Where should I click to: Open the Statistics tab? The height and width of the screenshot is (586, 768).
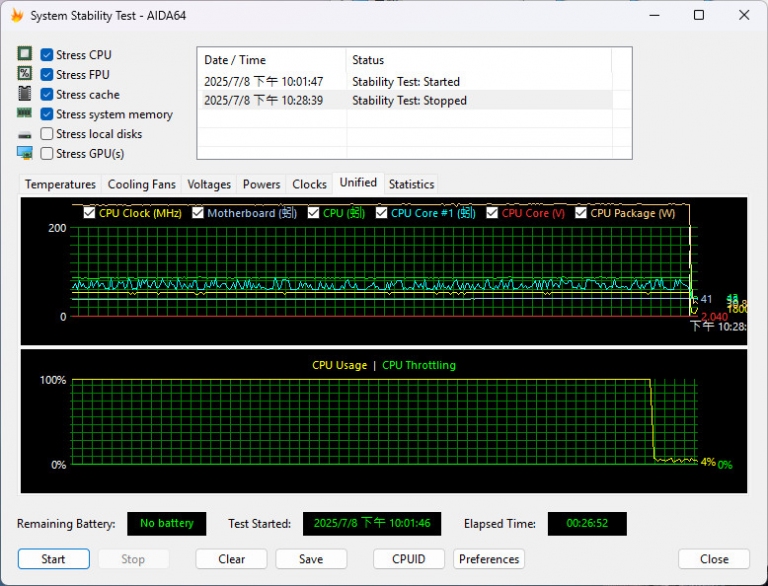411,184
